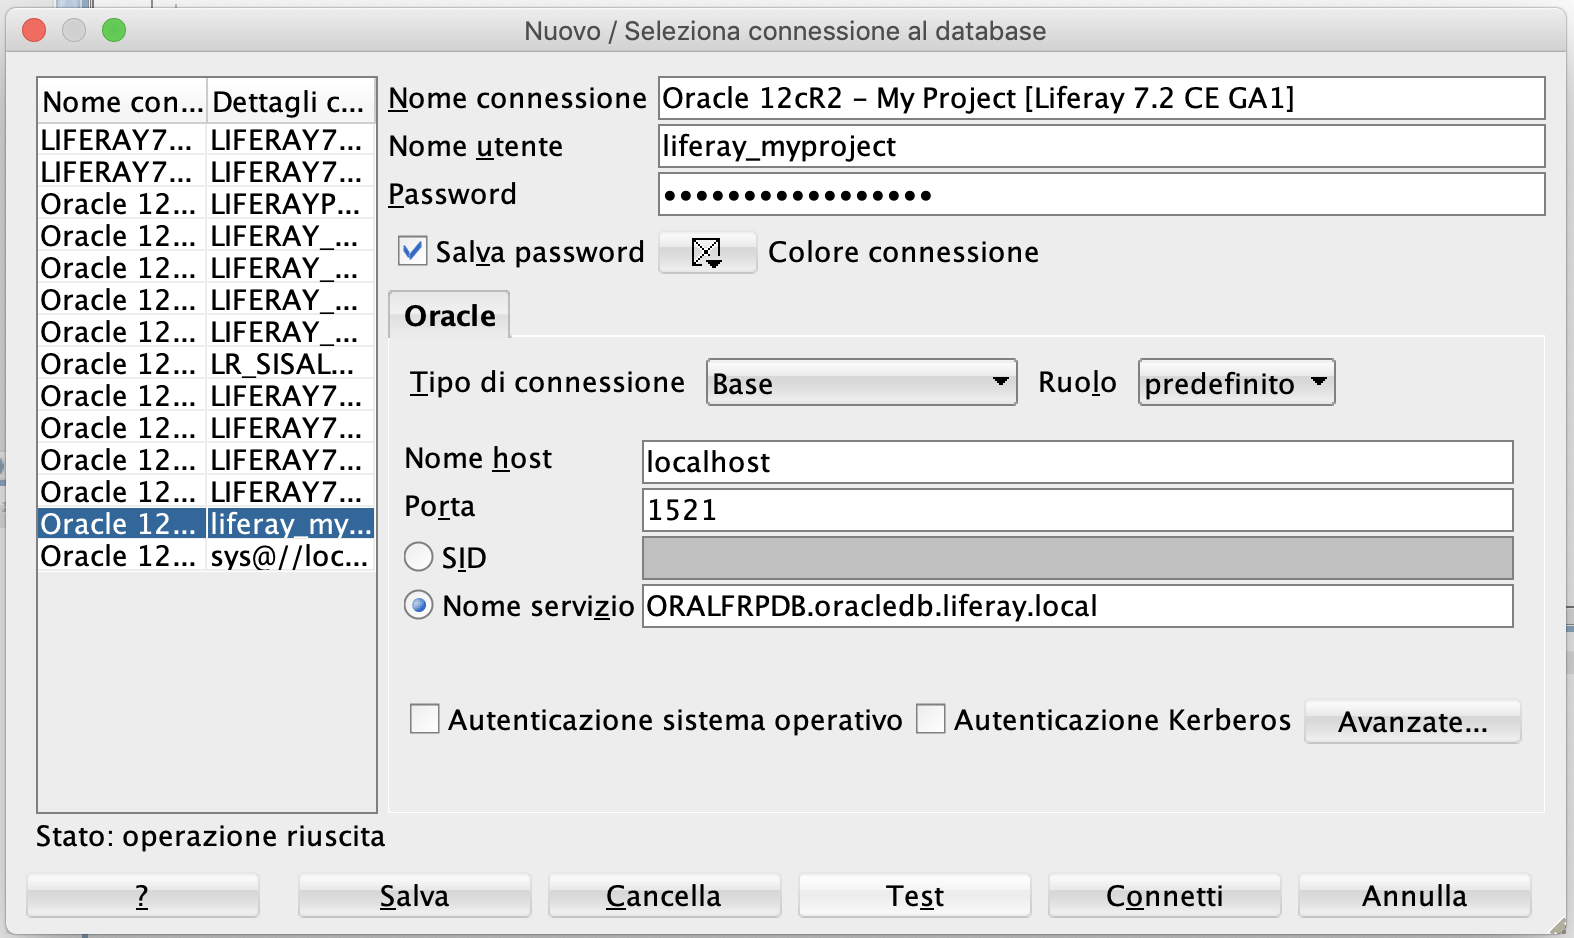Open the Avanzate... settings button
Viewport: 1574px width, 938px height.
pyautogui.click(x=1412, y=722)
